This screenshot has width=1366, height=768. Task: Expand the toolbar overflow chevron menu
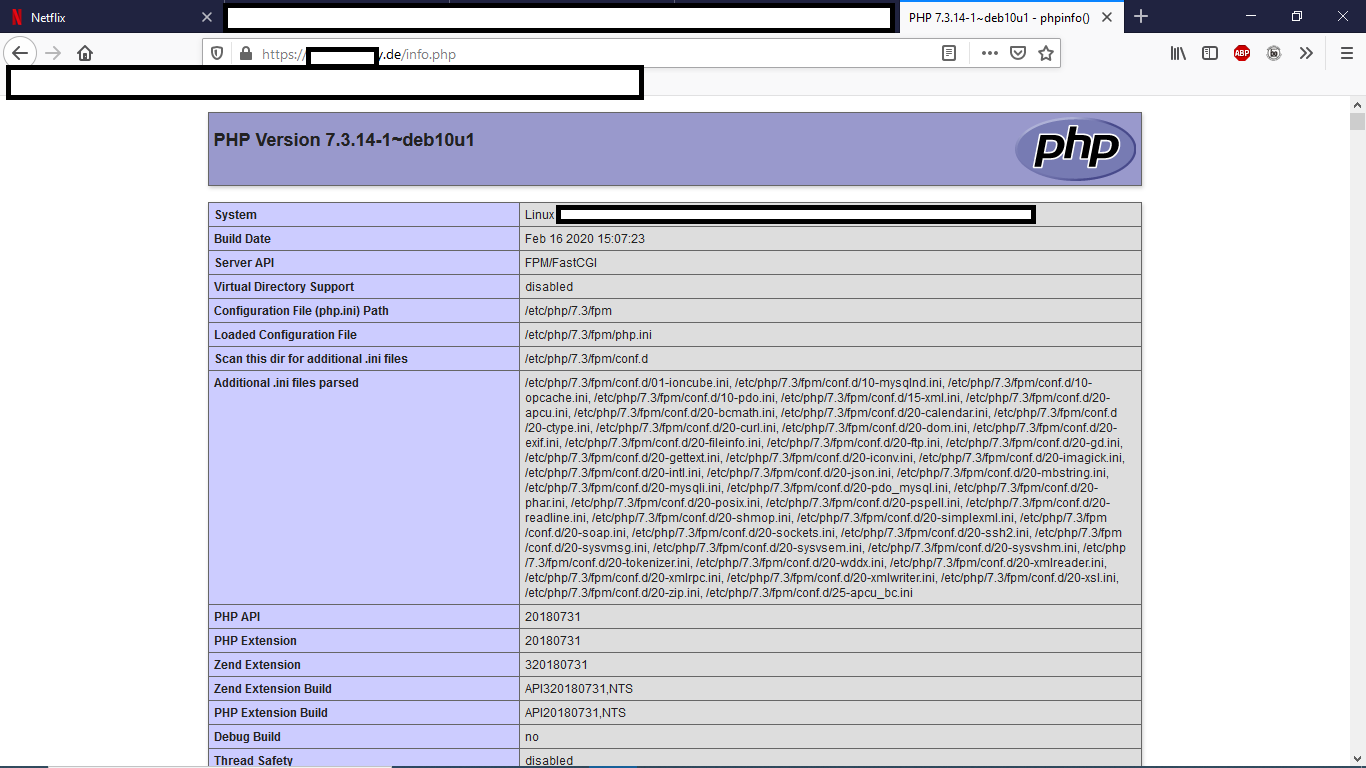pyautogui.click(x=1306, y=54)
